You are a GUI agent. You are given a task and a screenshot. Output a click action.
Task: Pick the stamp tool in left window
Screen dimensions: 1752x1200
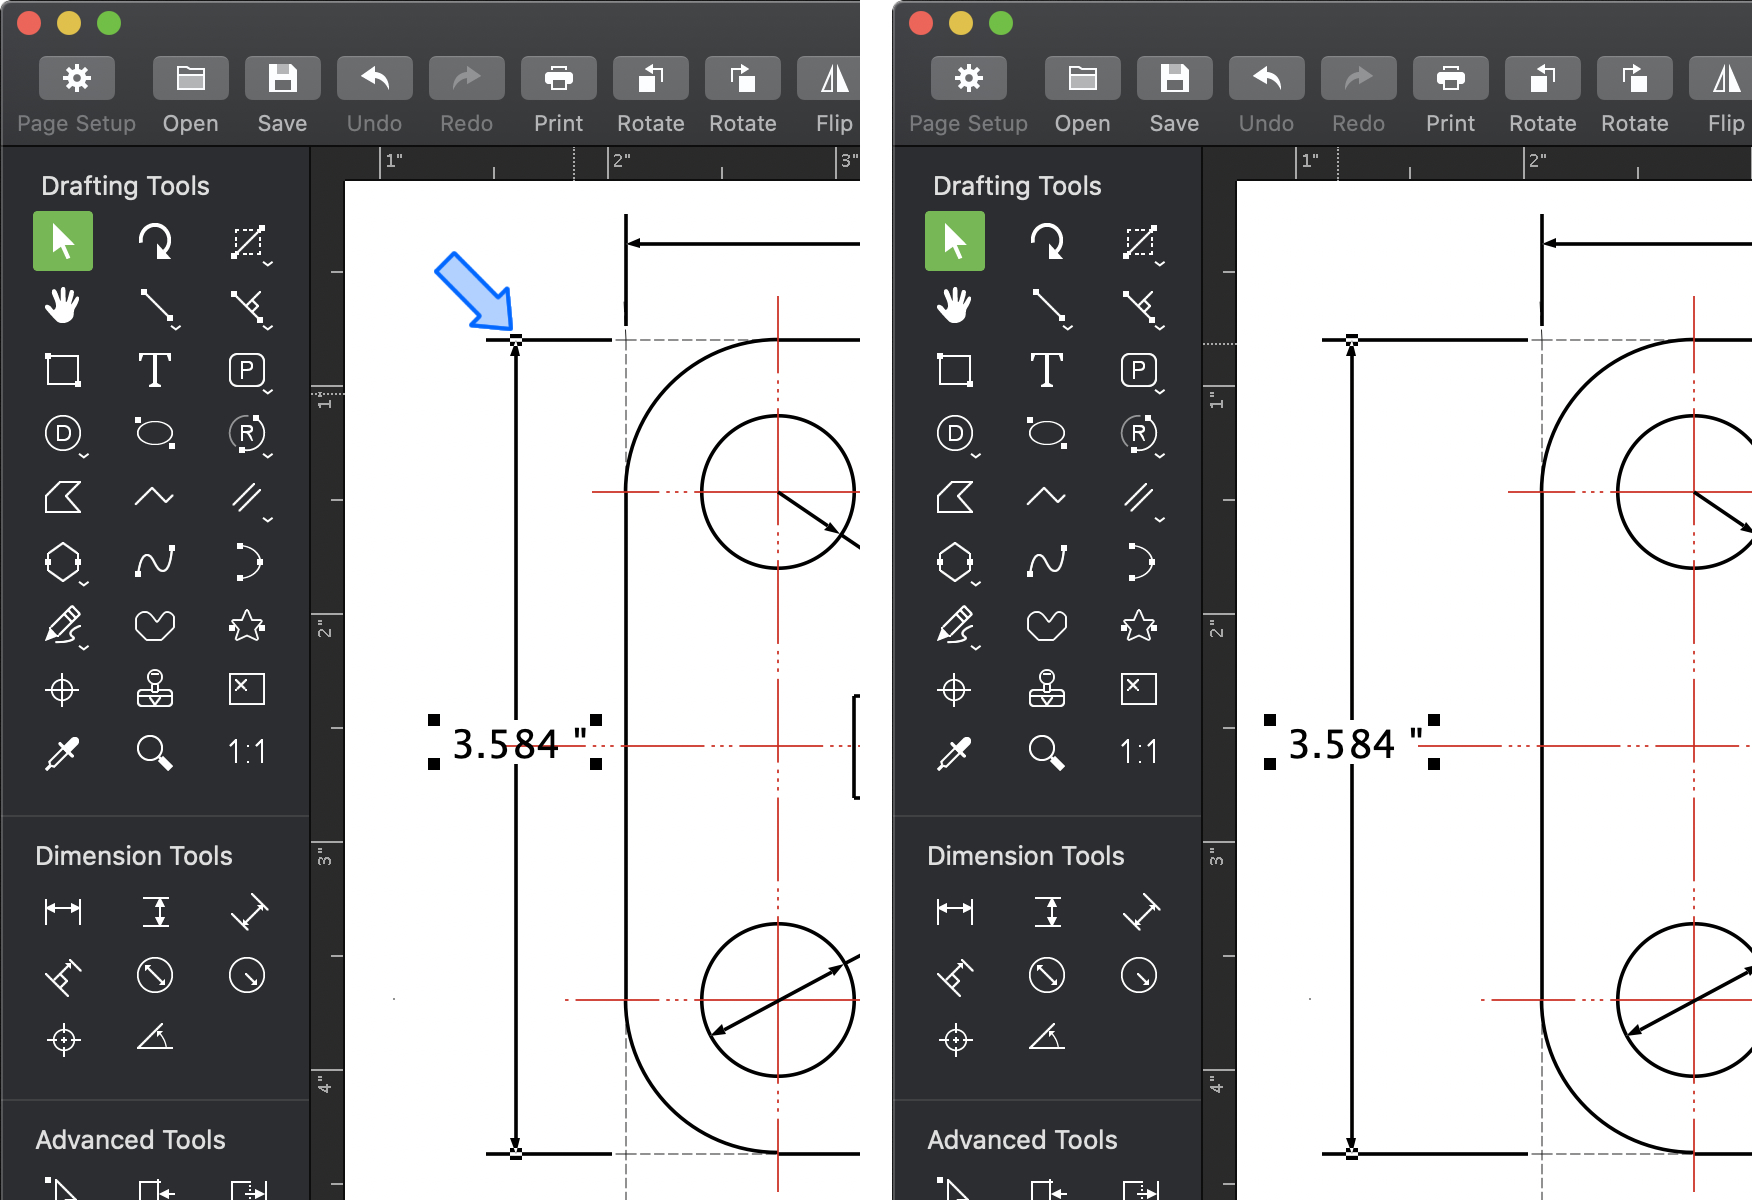pos(155,689)
